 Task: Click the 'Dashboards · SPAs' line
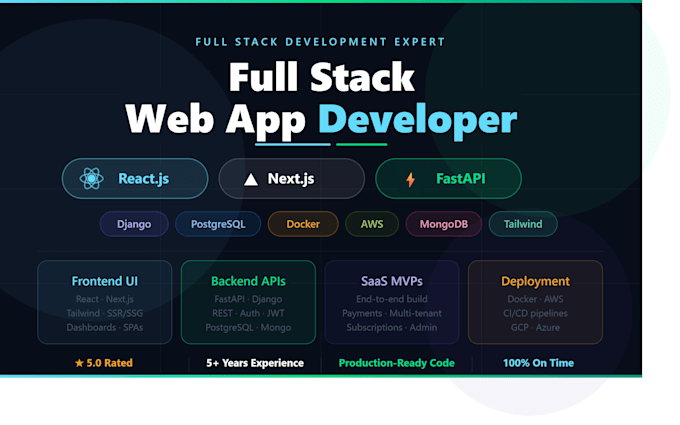[x=105, y=327]
